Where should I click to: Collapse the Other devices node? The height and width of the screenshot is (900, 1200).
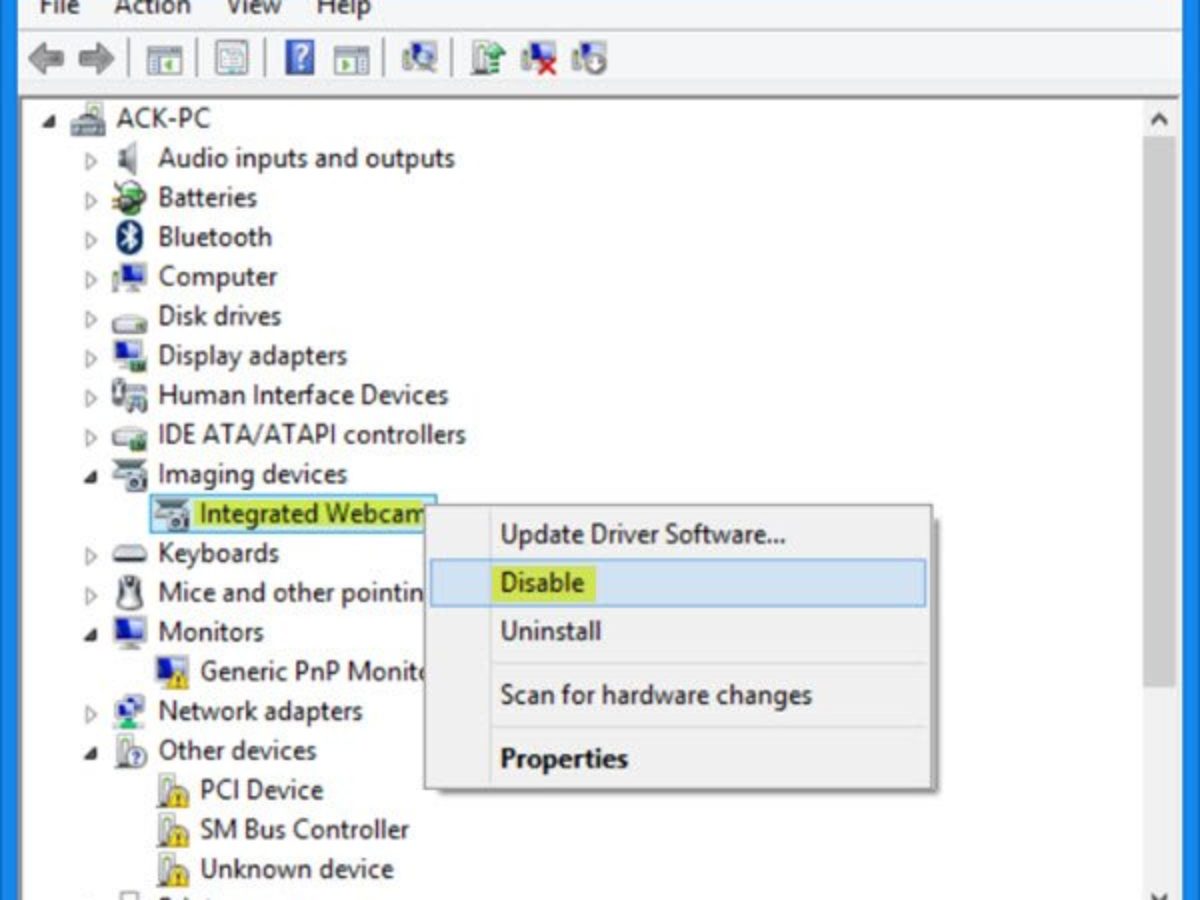[91, 753]
